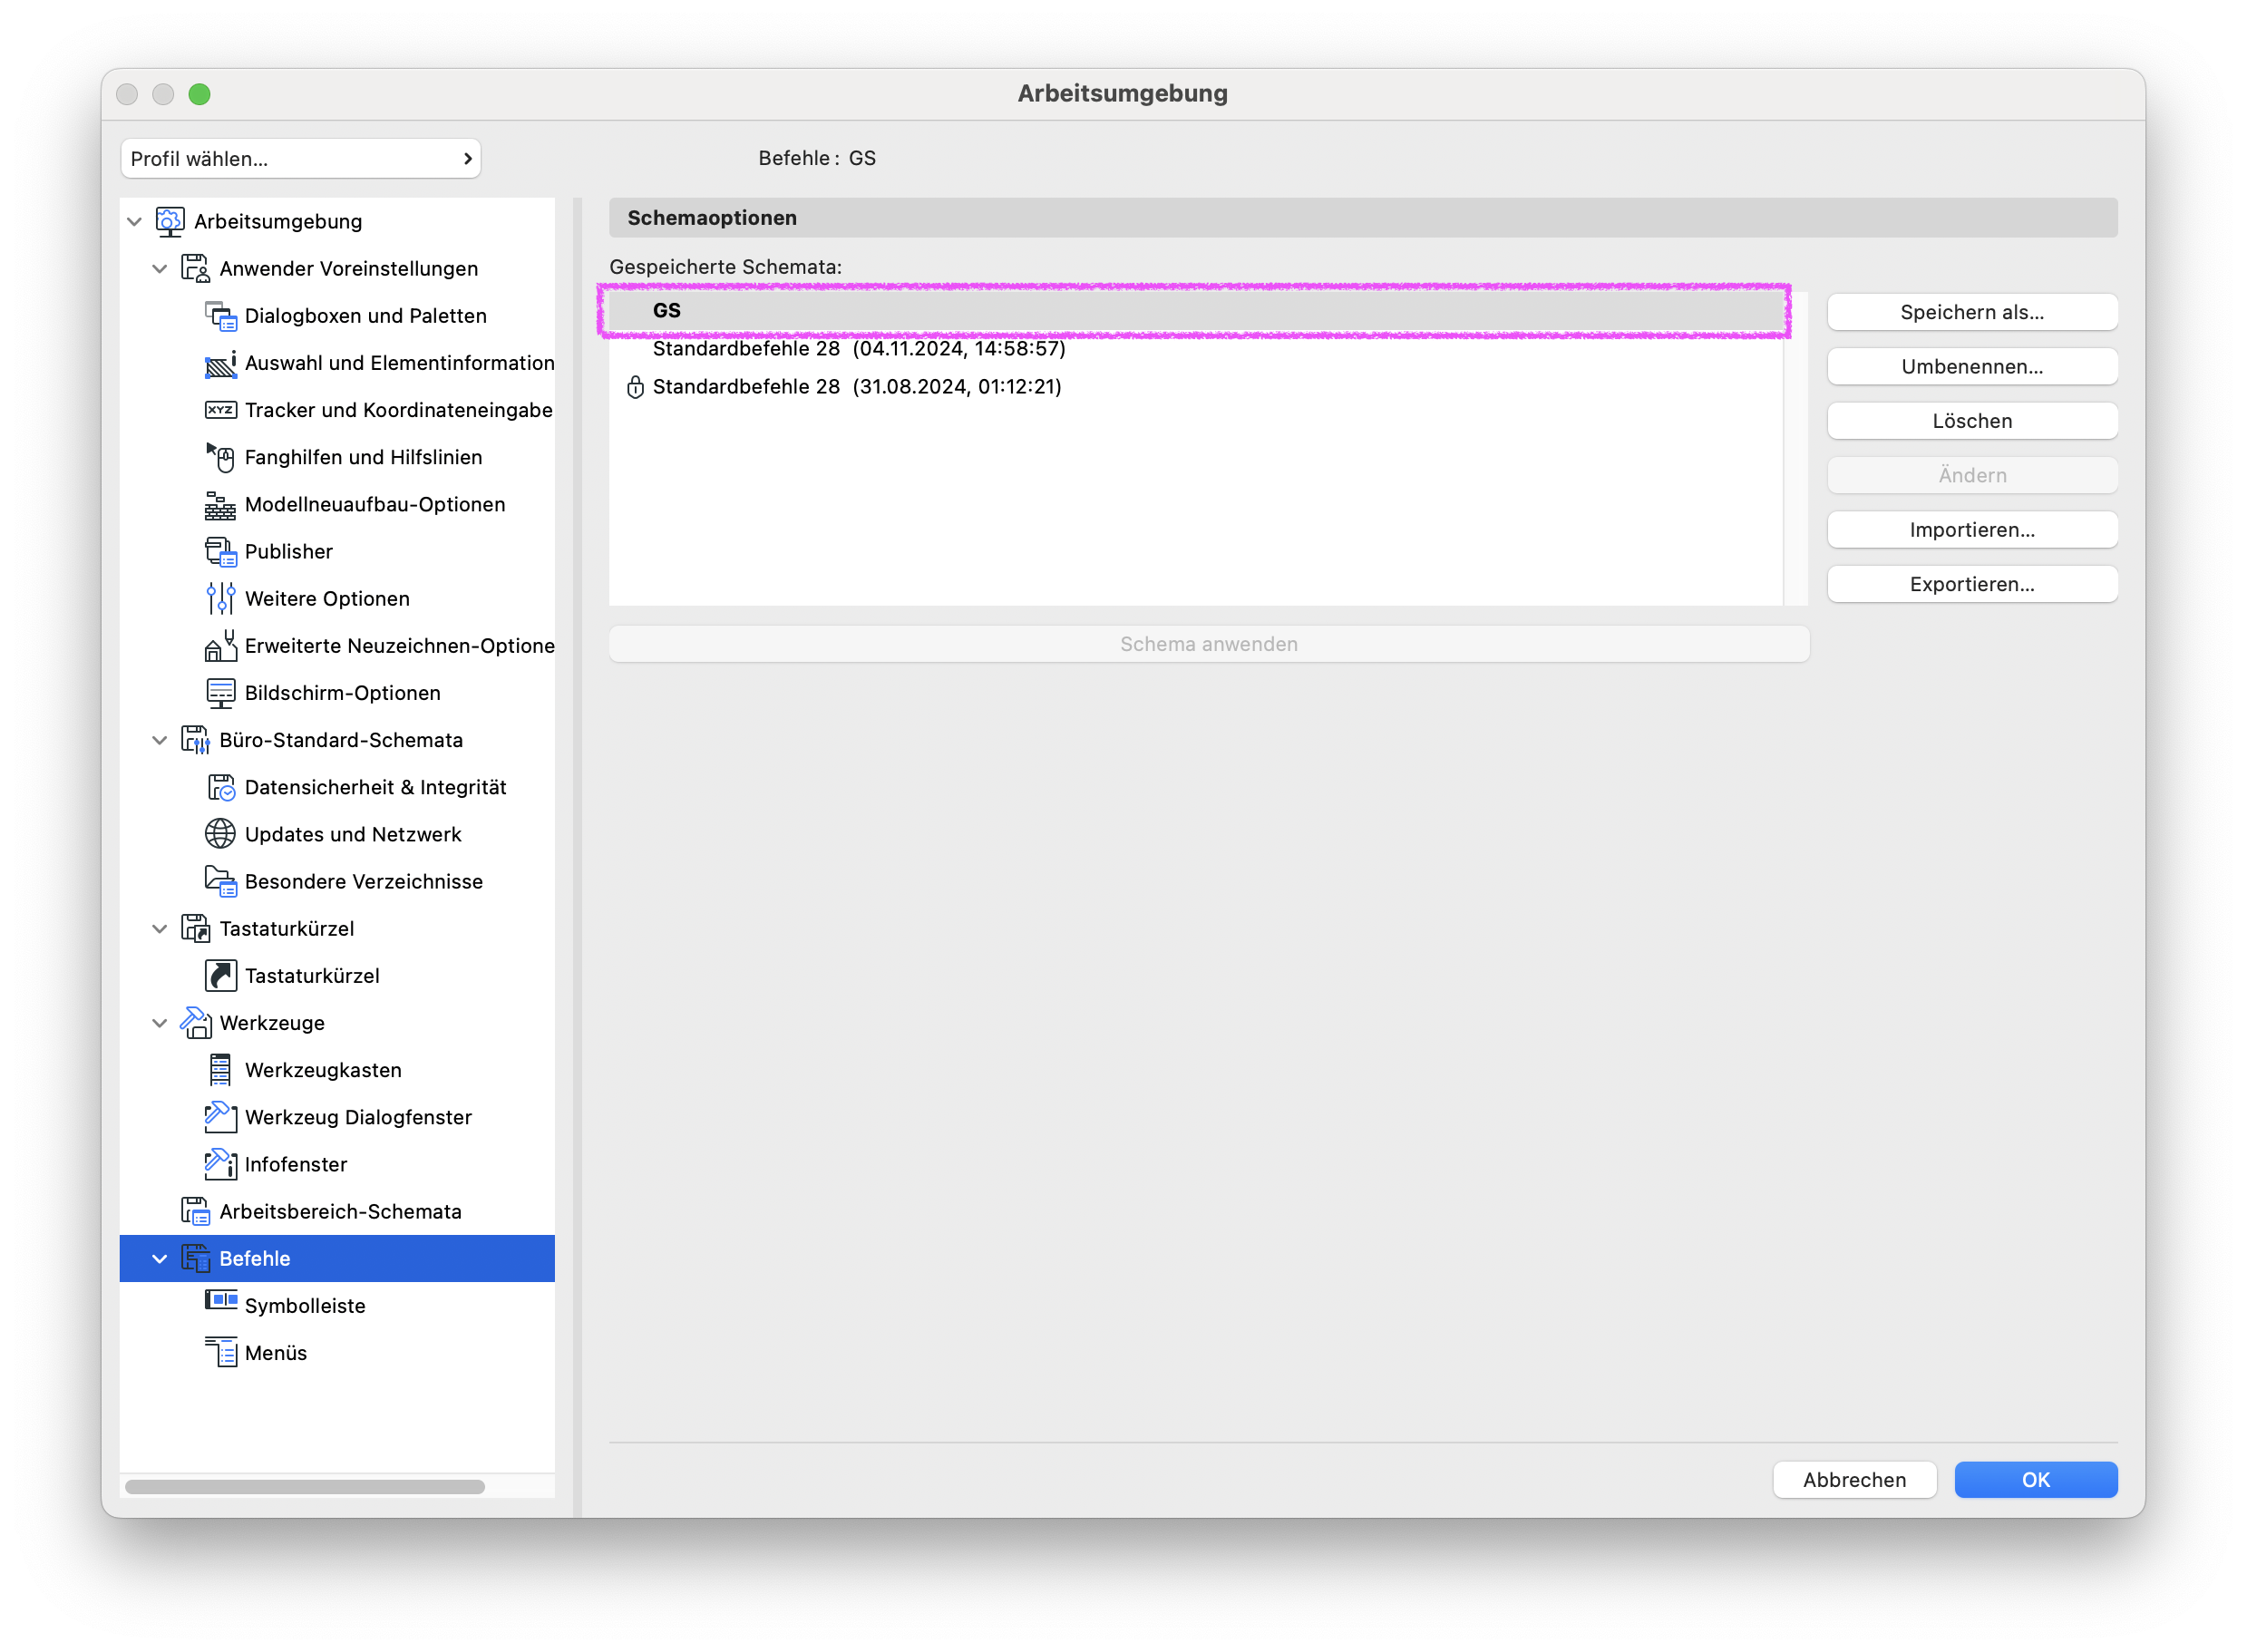Click the Befehle tree icon
The width and height of the screenshot is (2247, 1652).
click(195, 1258)
